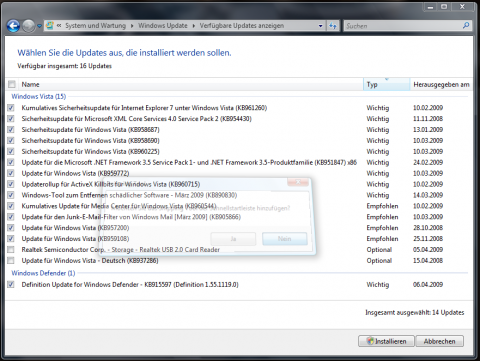Open the recent pages dropdown arrow
Screen dimensions: 480x361
coord(39,26)
